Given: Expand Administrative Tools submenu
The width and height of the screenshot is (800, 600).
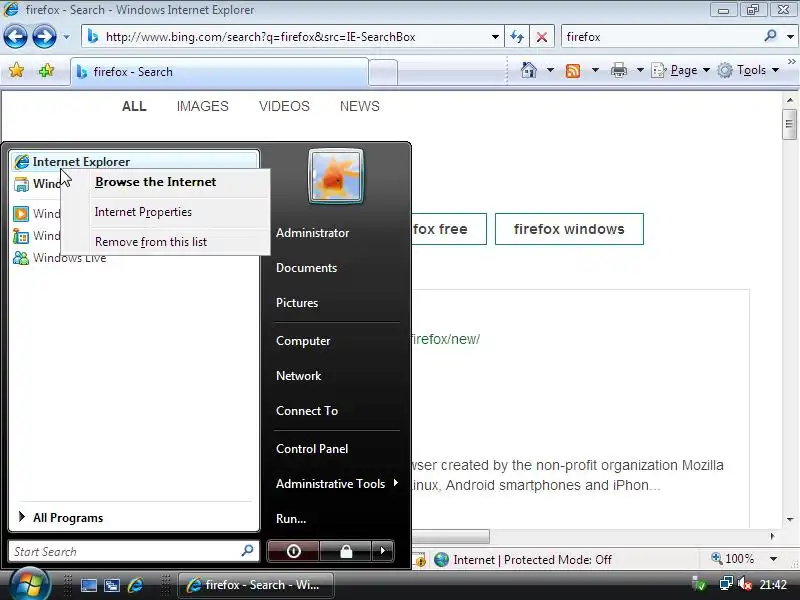Looking at the screenshot, I should [x=337, y=484].
